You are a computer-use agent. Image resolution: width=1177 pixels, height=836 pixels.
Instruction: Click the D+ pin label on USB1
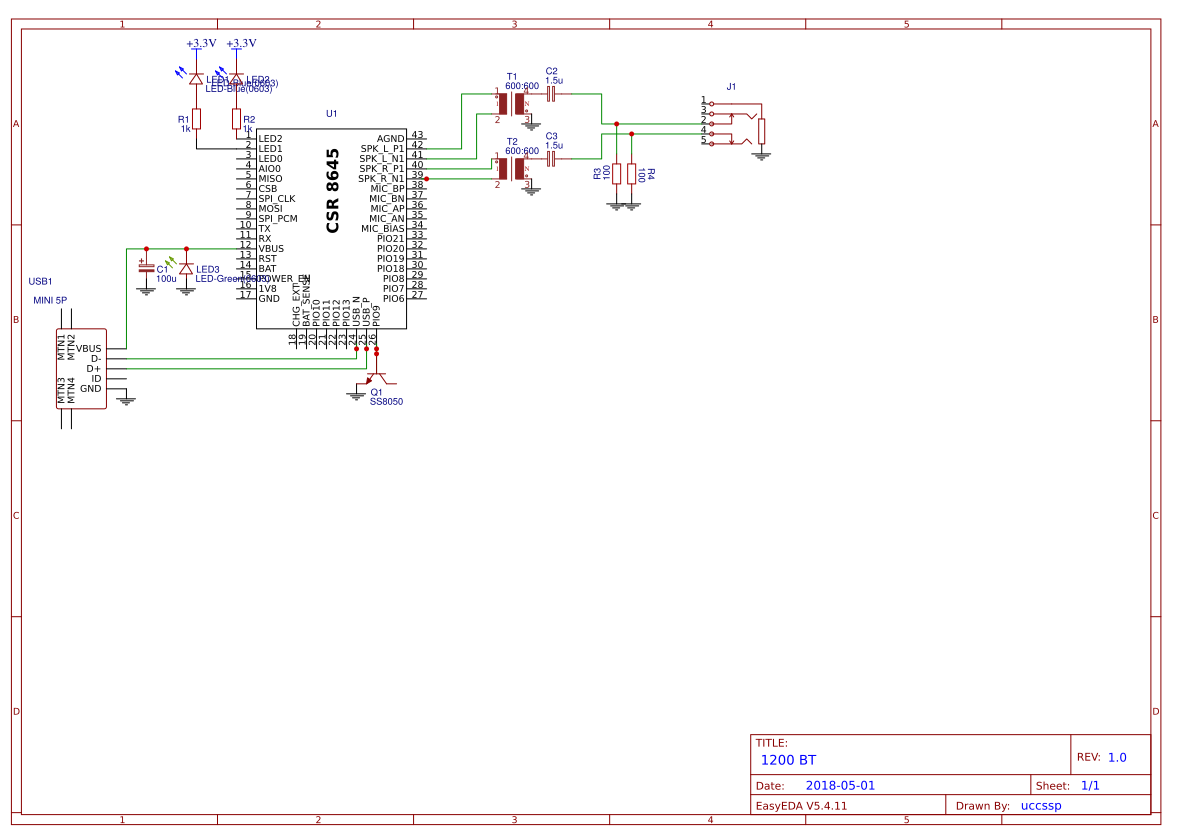pos(94,368)
